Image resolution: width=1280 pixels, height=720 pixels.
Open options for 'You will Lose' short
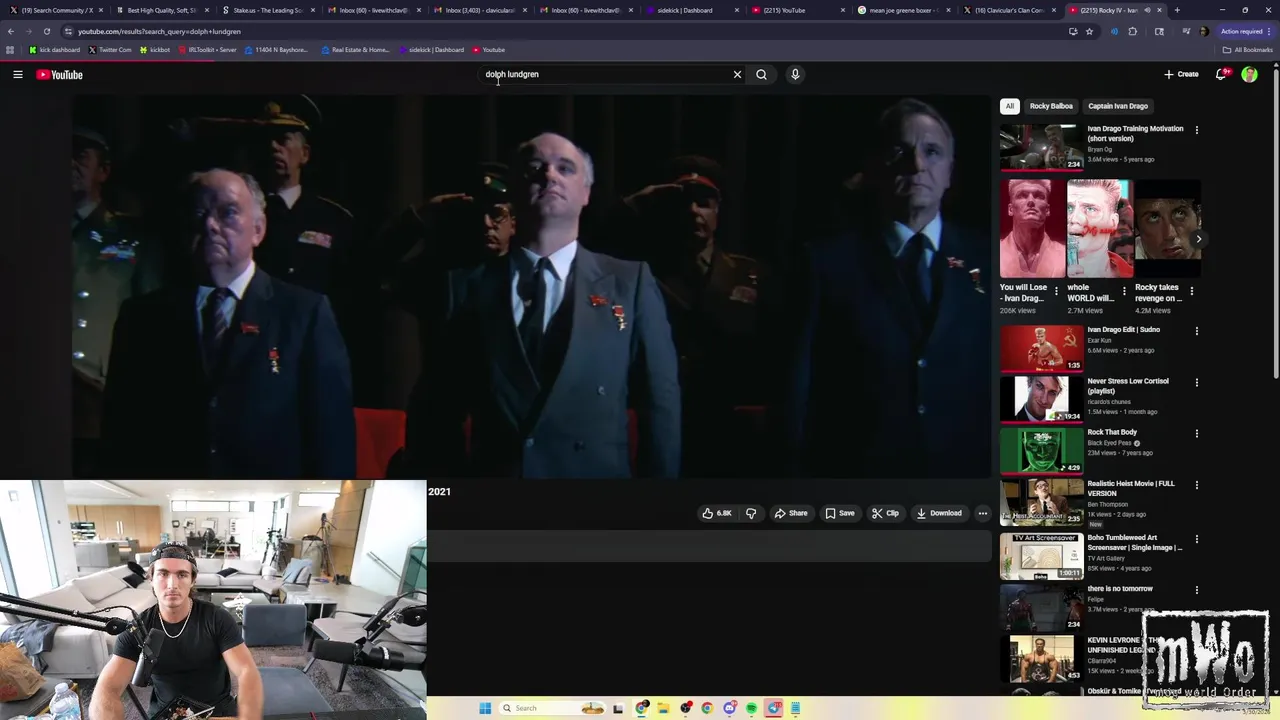click(1056, 291)
